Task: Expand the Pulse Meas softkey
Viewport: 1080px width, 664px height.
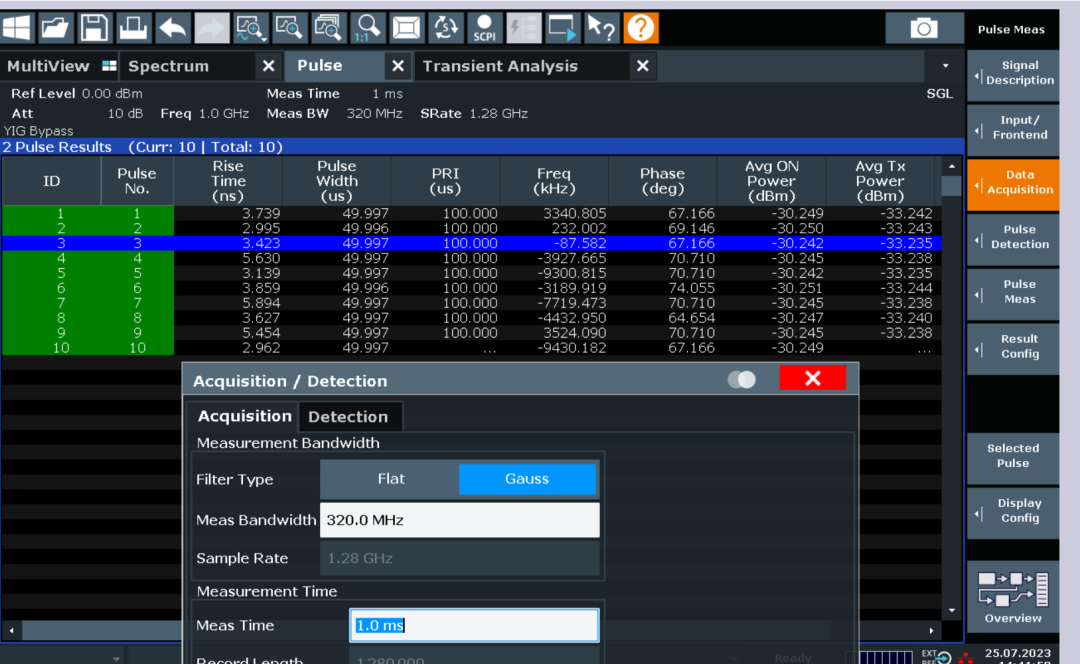Action: tap(1012, 292)
